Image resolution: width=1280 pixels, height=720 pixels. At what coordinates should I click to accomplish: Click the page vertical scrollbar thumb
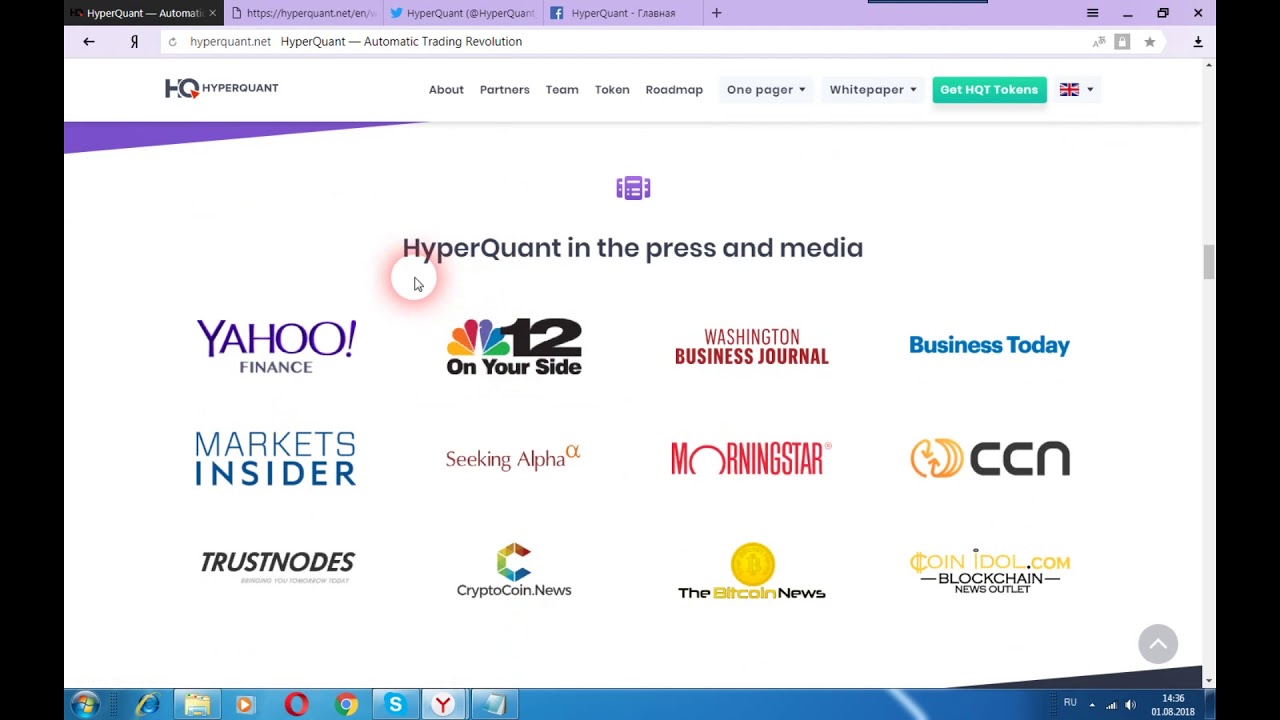[1209, 262]
